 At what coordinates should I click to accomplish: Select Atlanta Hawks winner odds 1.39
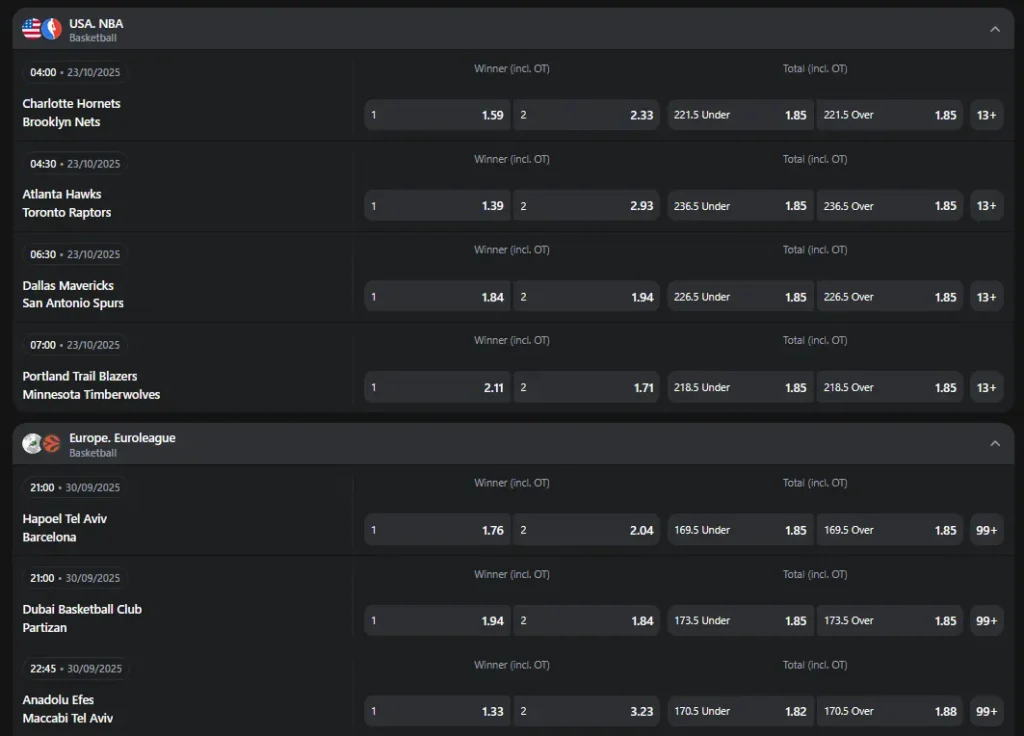tap(437, 206)
